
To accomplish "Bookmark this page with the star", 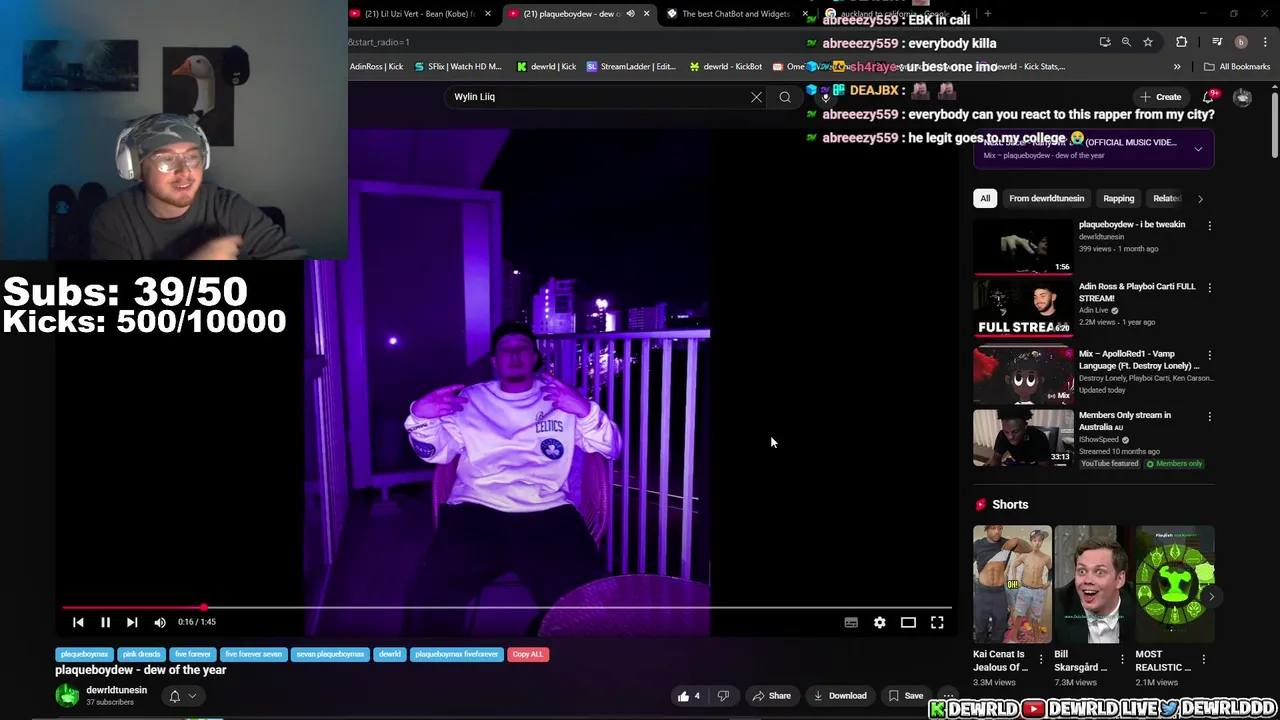I will click(x=1148, y=42).
